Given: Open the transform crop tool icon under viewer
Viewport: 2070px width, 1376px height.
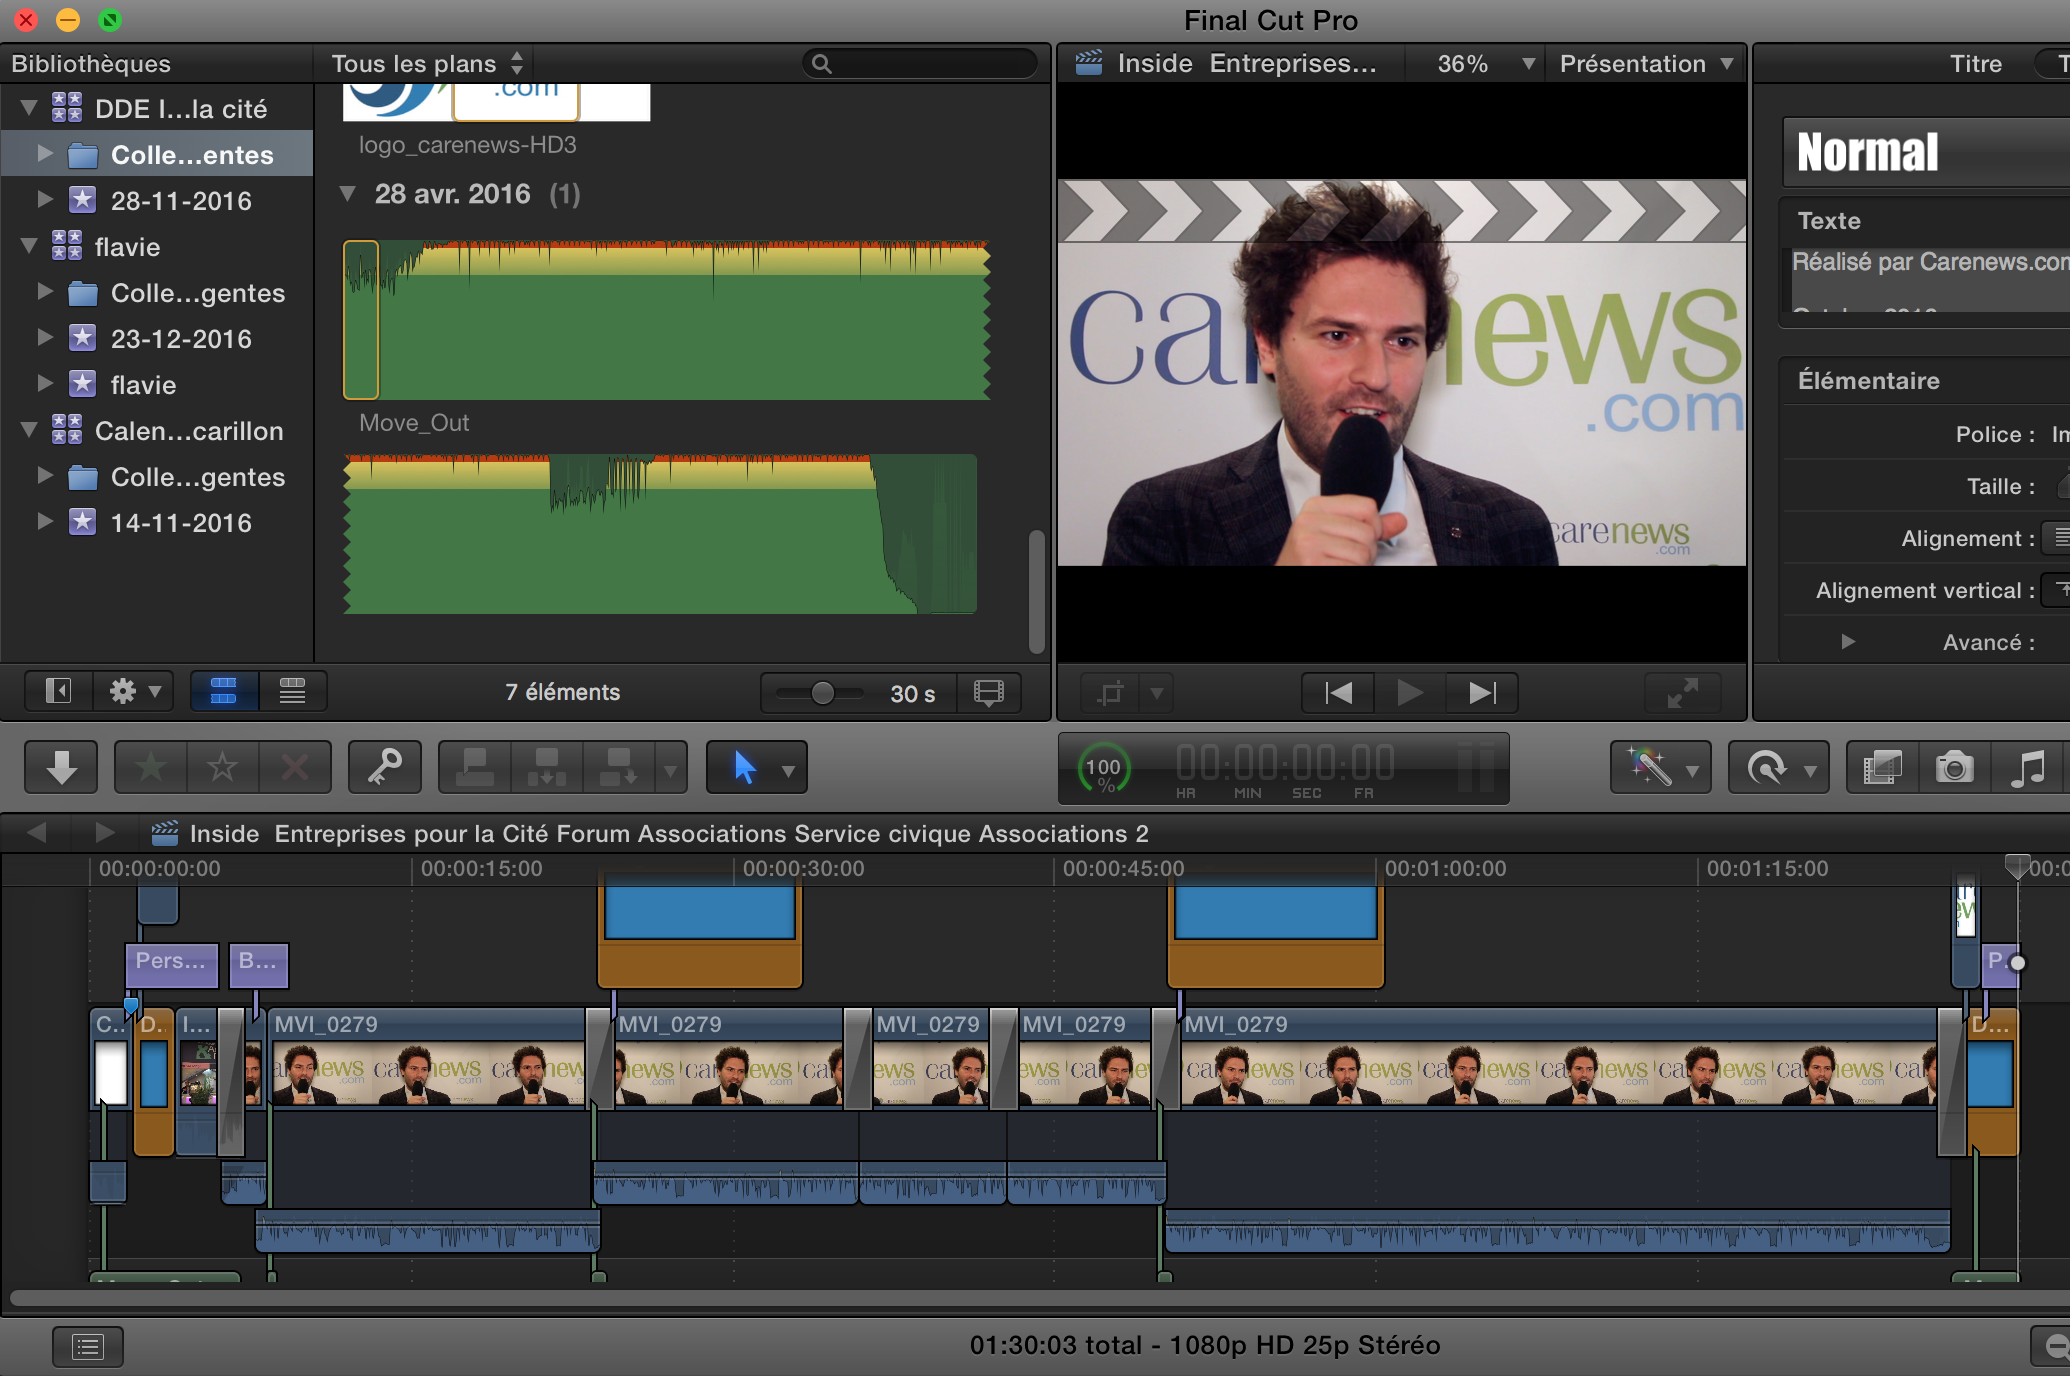Looking at the screenshot, I should pos(1111,692).
